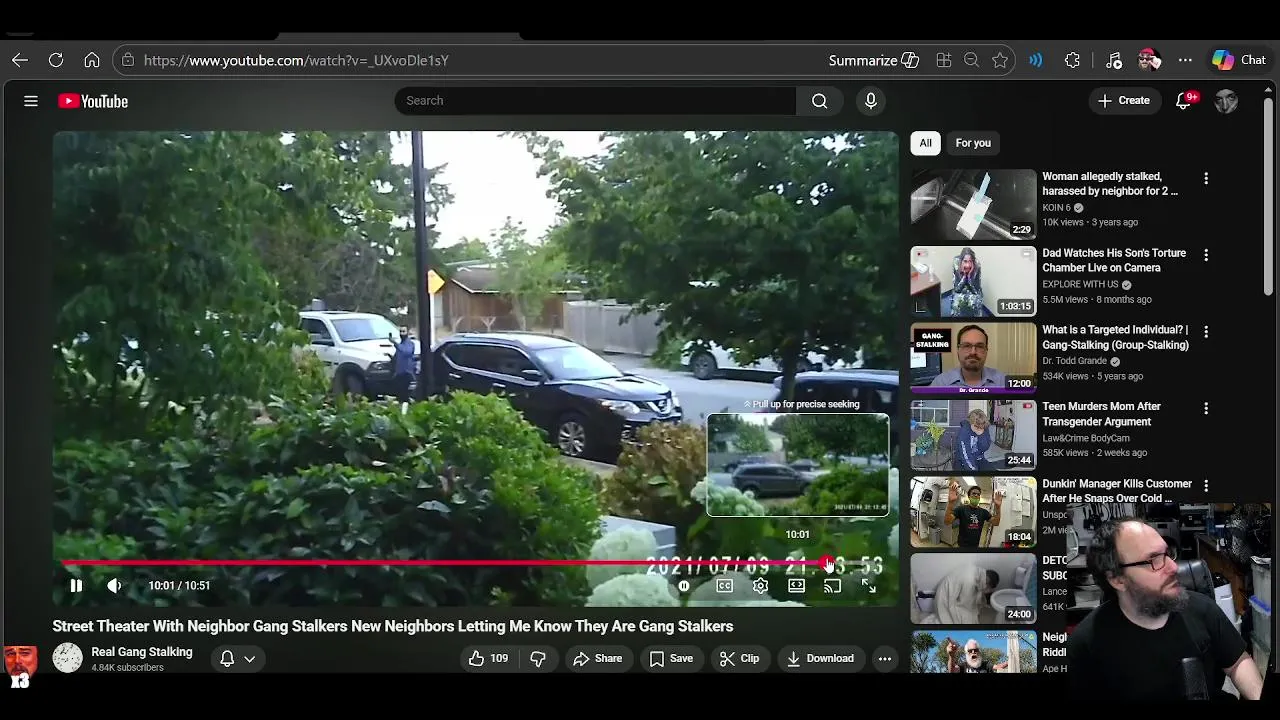Click the Summarize button in address bar
Viewport: 1280px width, 720px height.
point(873,60)
